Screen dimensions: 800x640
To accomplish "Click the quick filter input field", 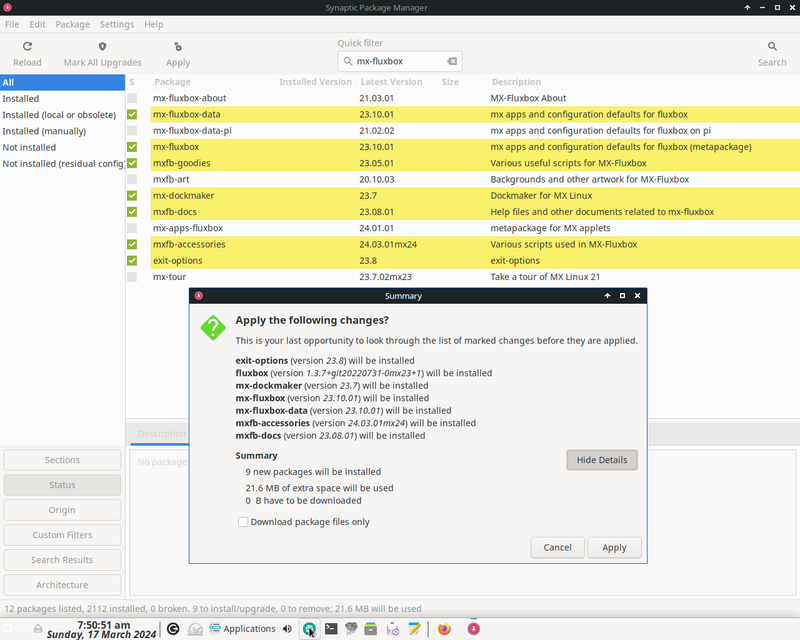I will pyautogui.click(x=400, y=61).
